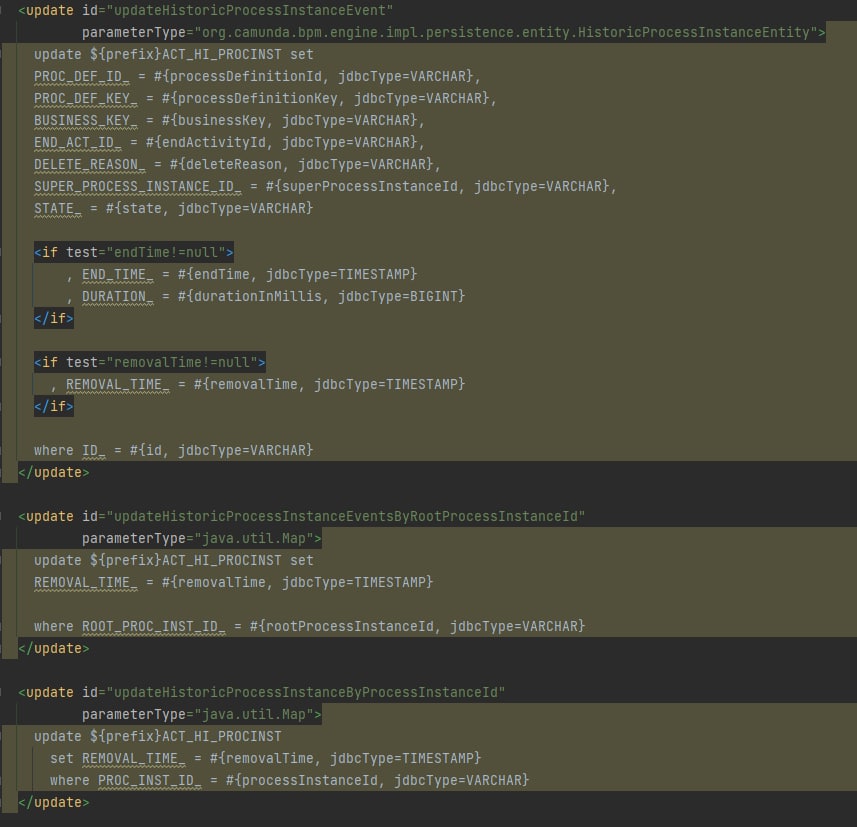Click the #{businessKey, jdbcType=VARCHAR} parameter
Viewport: 857px width, 827px height.
(x=289, y=120)
